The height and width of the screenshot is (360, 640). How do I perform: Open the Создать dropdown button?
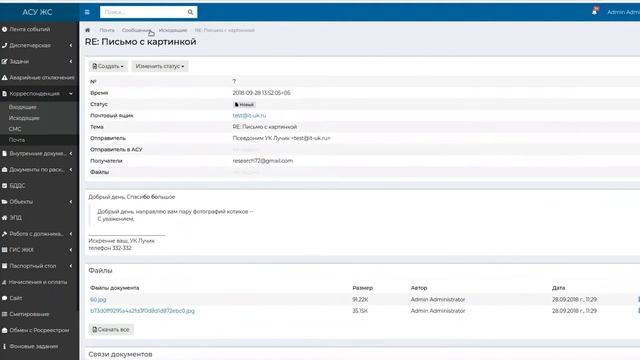pos(108,66)
